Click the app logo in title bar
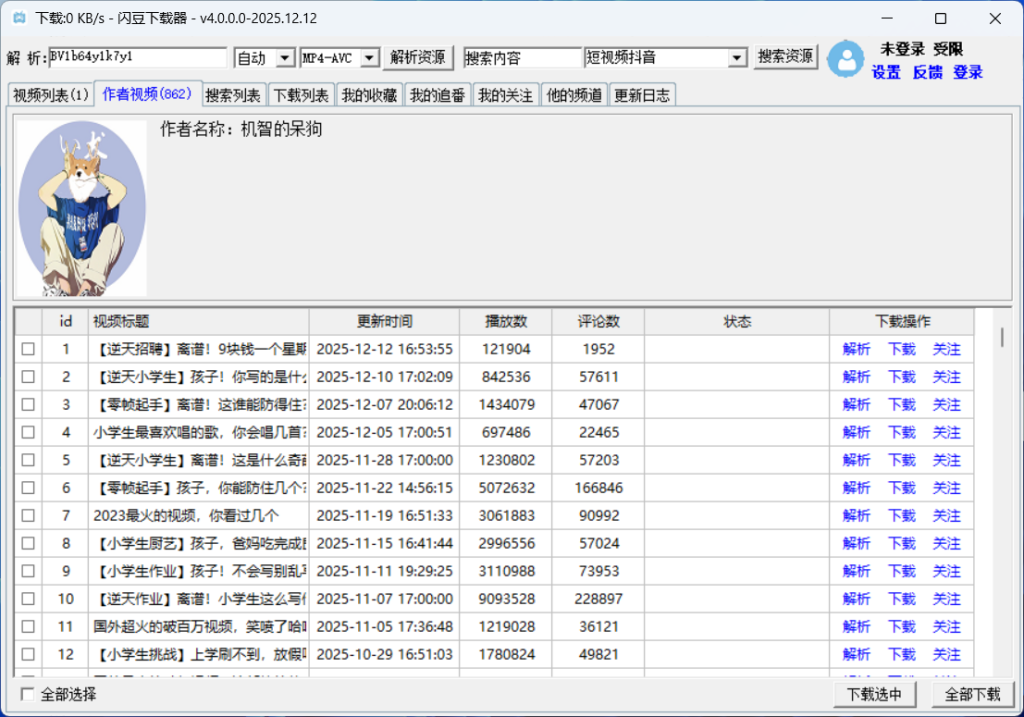 [x=18, y=18]
